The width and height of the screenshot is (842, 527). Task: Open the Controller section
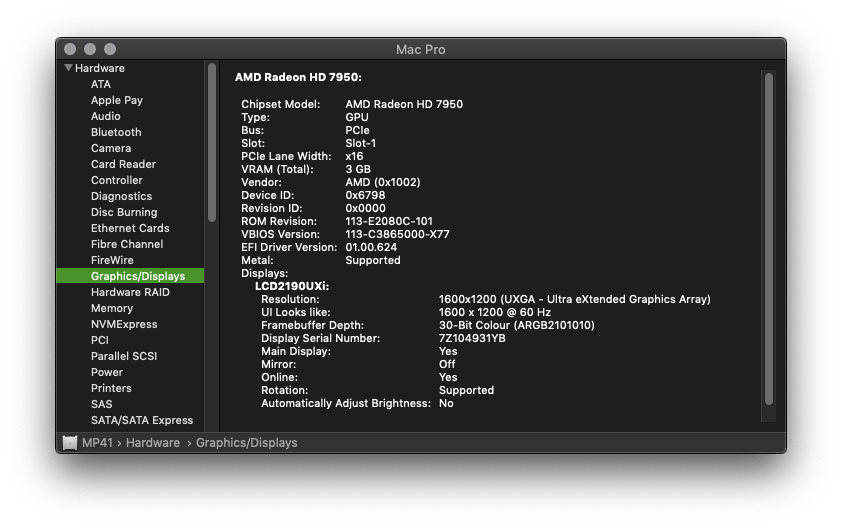click(117, 180)
